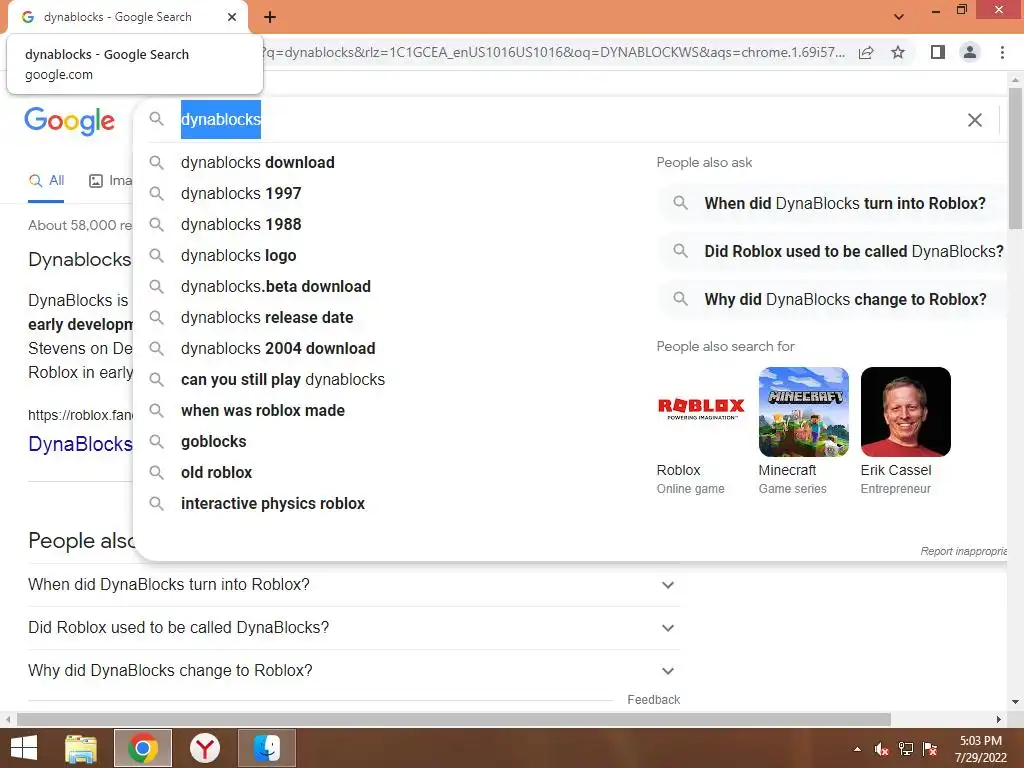Click the address bar URL text
The image size is (1024, 768).
[554, 52]
